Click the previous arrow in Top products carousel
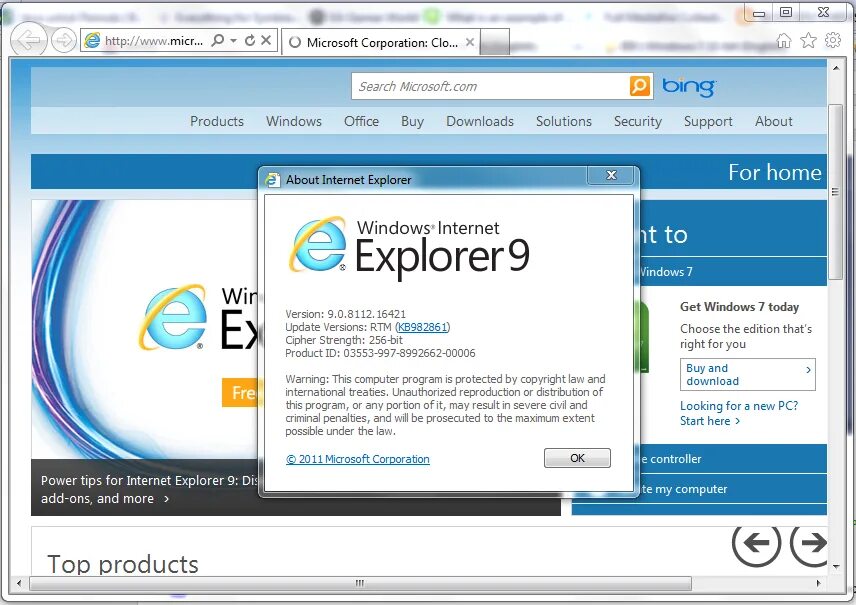This screenshot has width=856, height=605. pos(756,542)
